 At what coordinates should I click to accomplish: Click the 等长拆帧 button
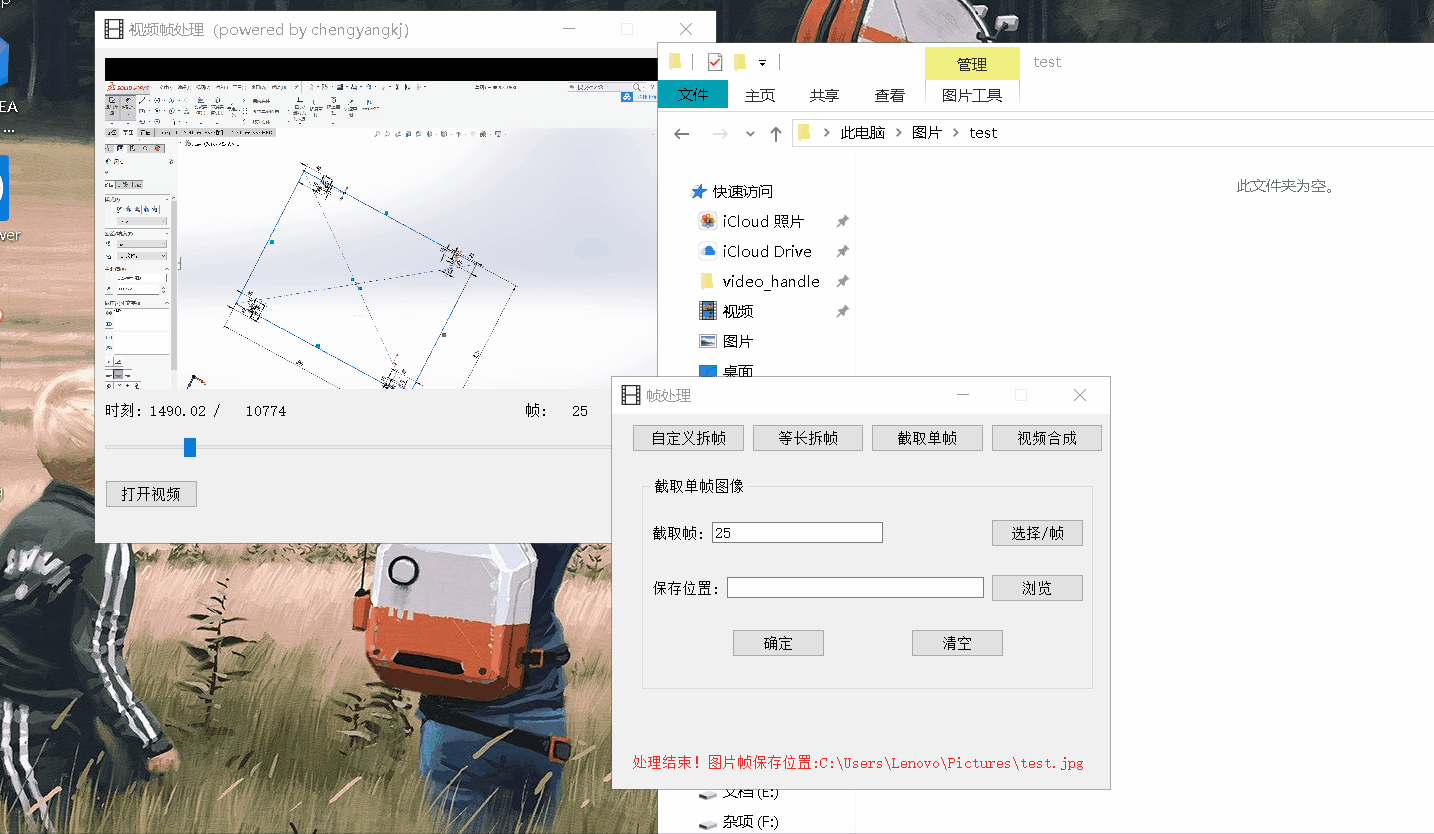pyautogui.click(x=808, y=438)
